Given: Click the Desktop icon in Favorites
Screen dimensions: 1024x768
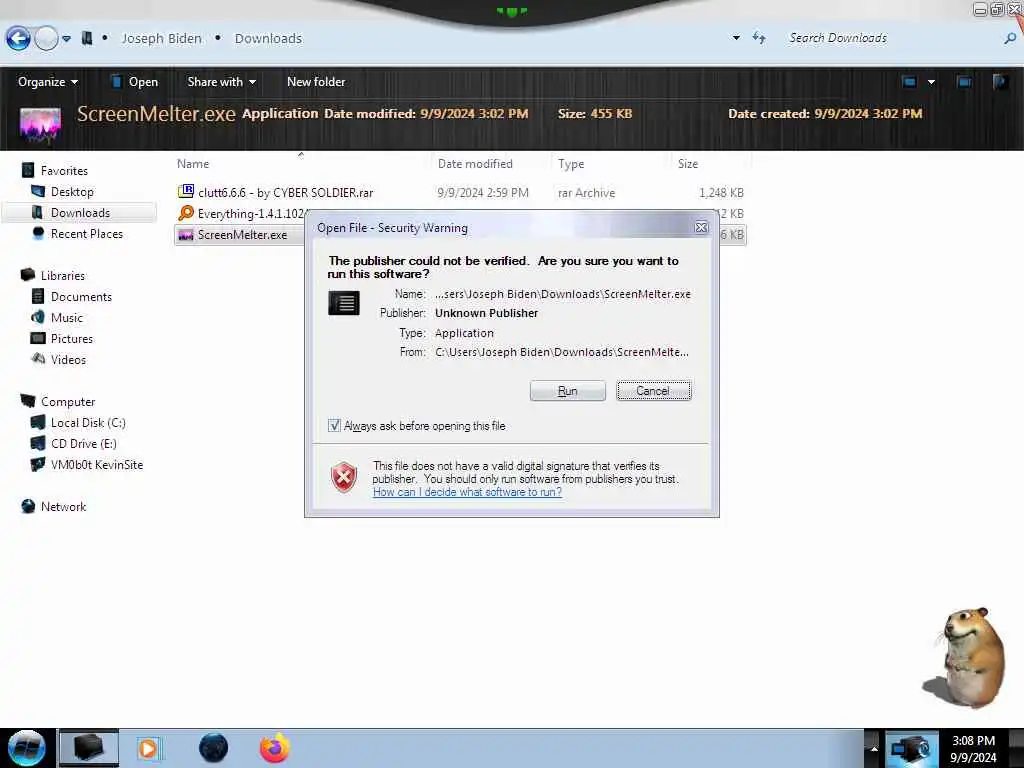Looking at the screenshot, I should pyautogui.click(x=39, y=191).
